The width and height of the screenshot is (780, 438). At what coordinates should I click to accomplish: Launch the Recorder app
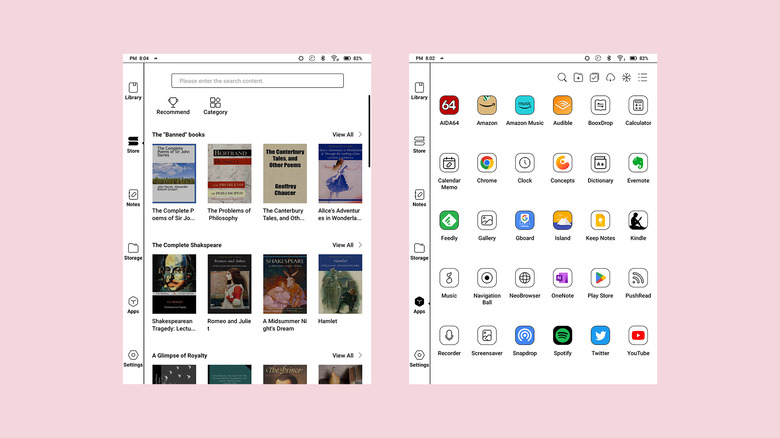click(x=449, y=335)
